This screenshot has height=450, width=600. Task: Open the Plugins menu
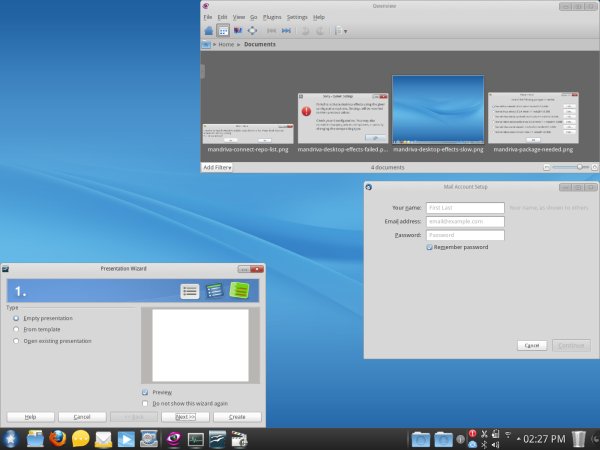272,17
